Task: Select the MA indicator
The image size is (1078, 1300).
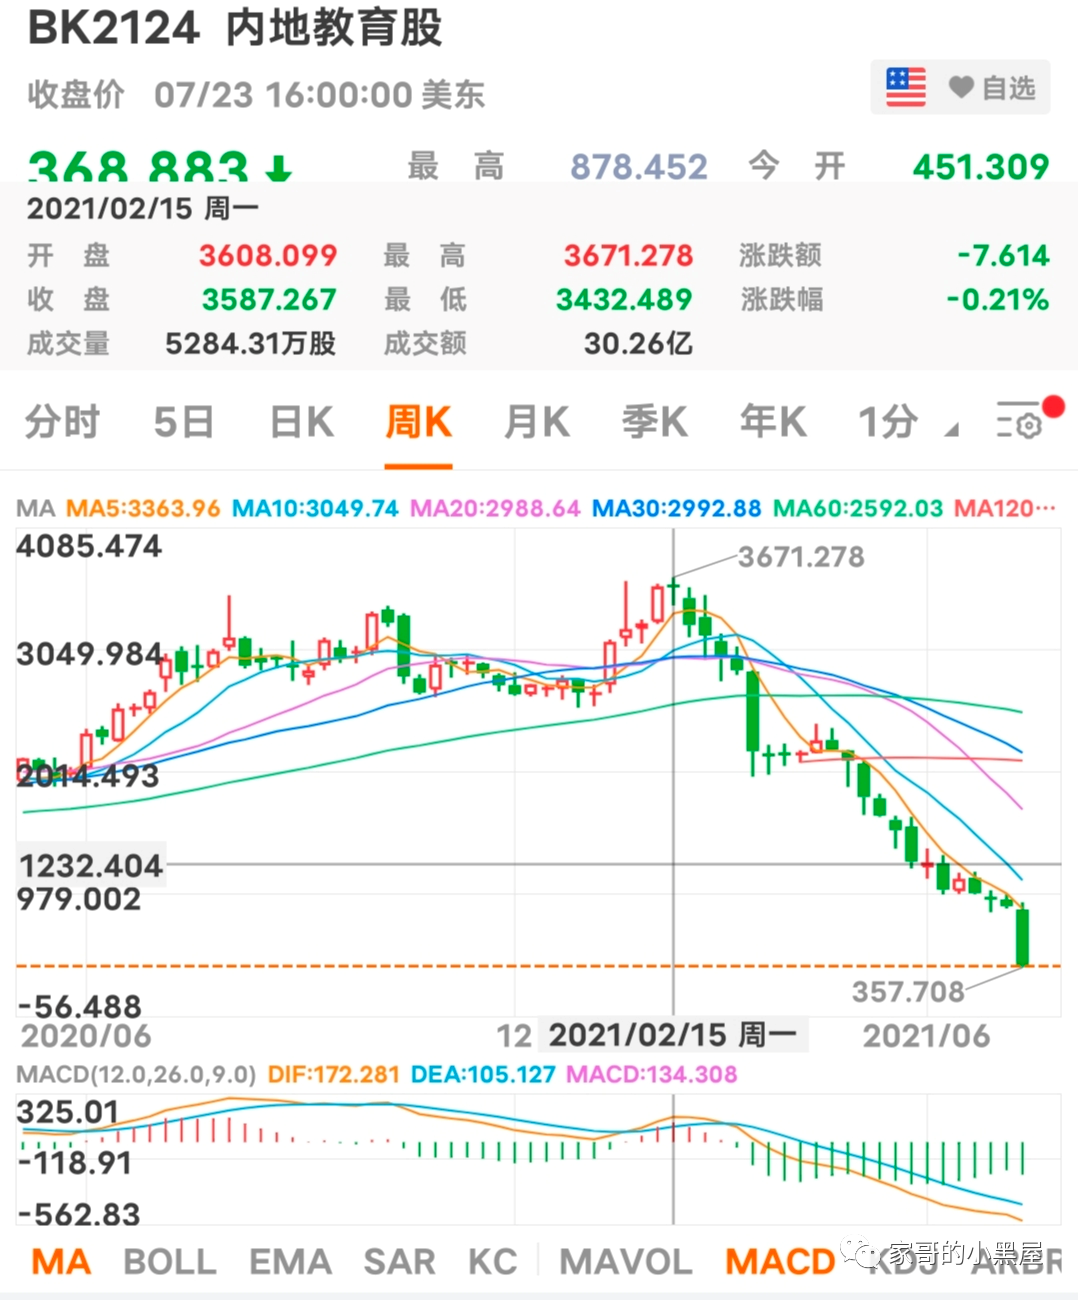Action: point(61,1262)
